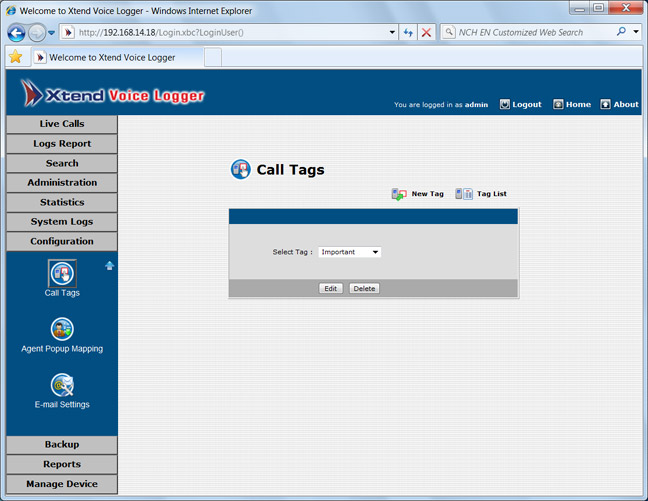
Task: Click the Tag List icon
Action: 464,193
